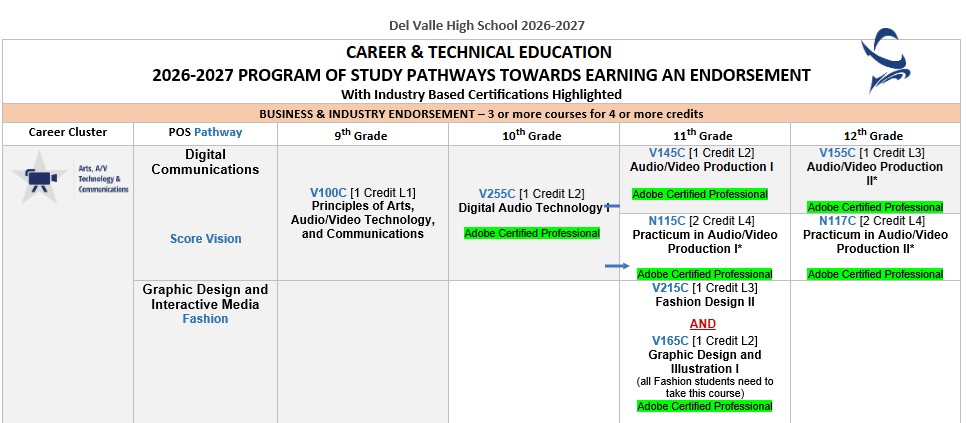Open the V255C course code link
966x423 pixels.
pyautogui.click(x=497, y=194)
